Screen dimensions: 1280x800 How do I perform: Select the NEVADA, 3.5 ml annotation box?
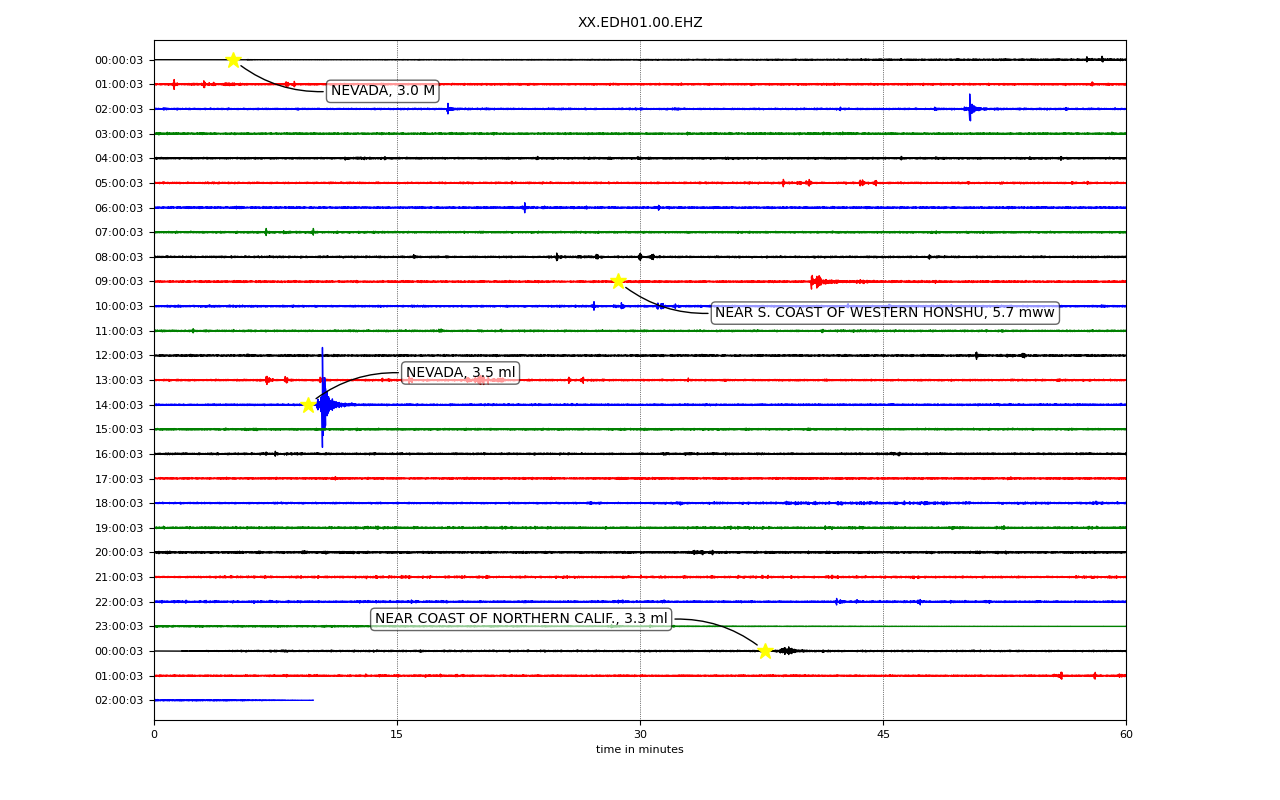point(460,373)
